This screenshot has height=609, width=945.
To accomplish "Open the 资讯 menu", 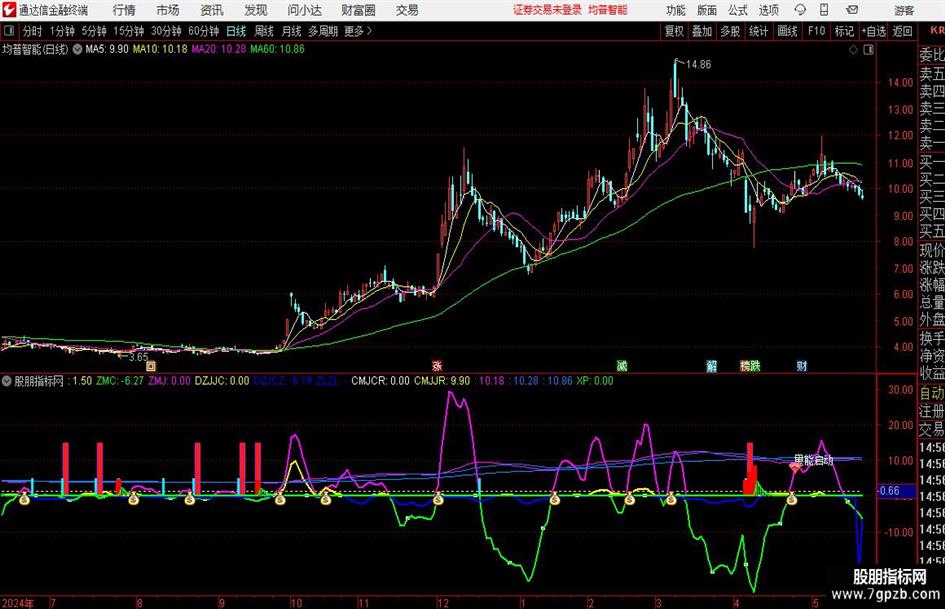I will [x=212, y=10].
